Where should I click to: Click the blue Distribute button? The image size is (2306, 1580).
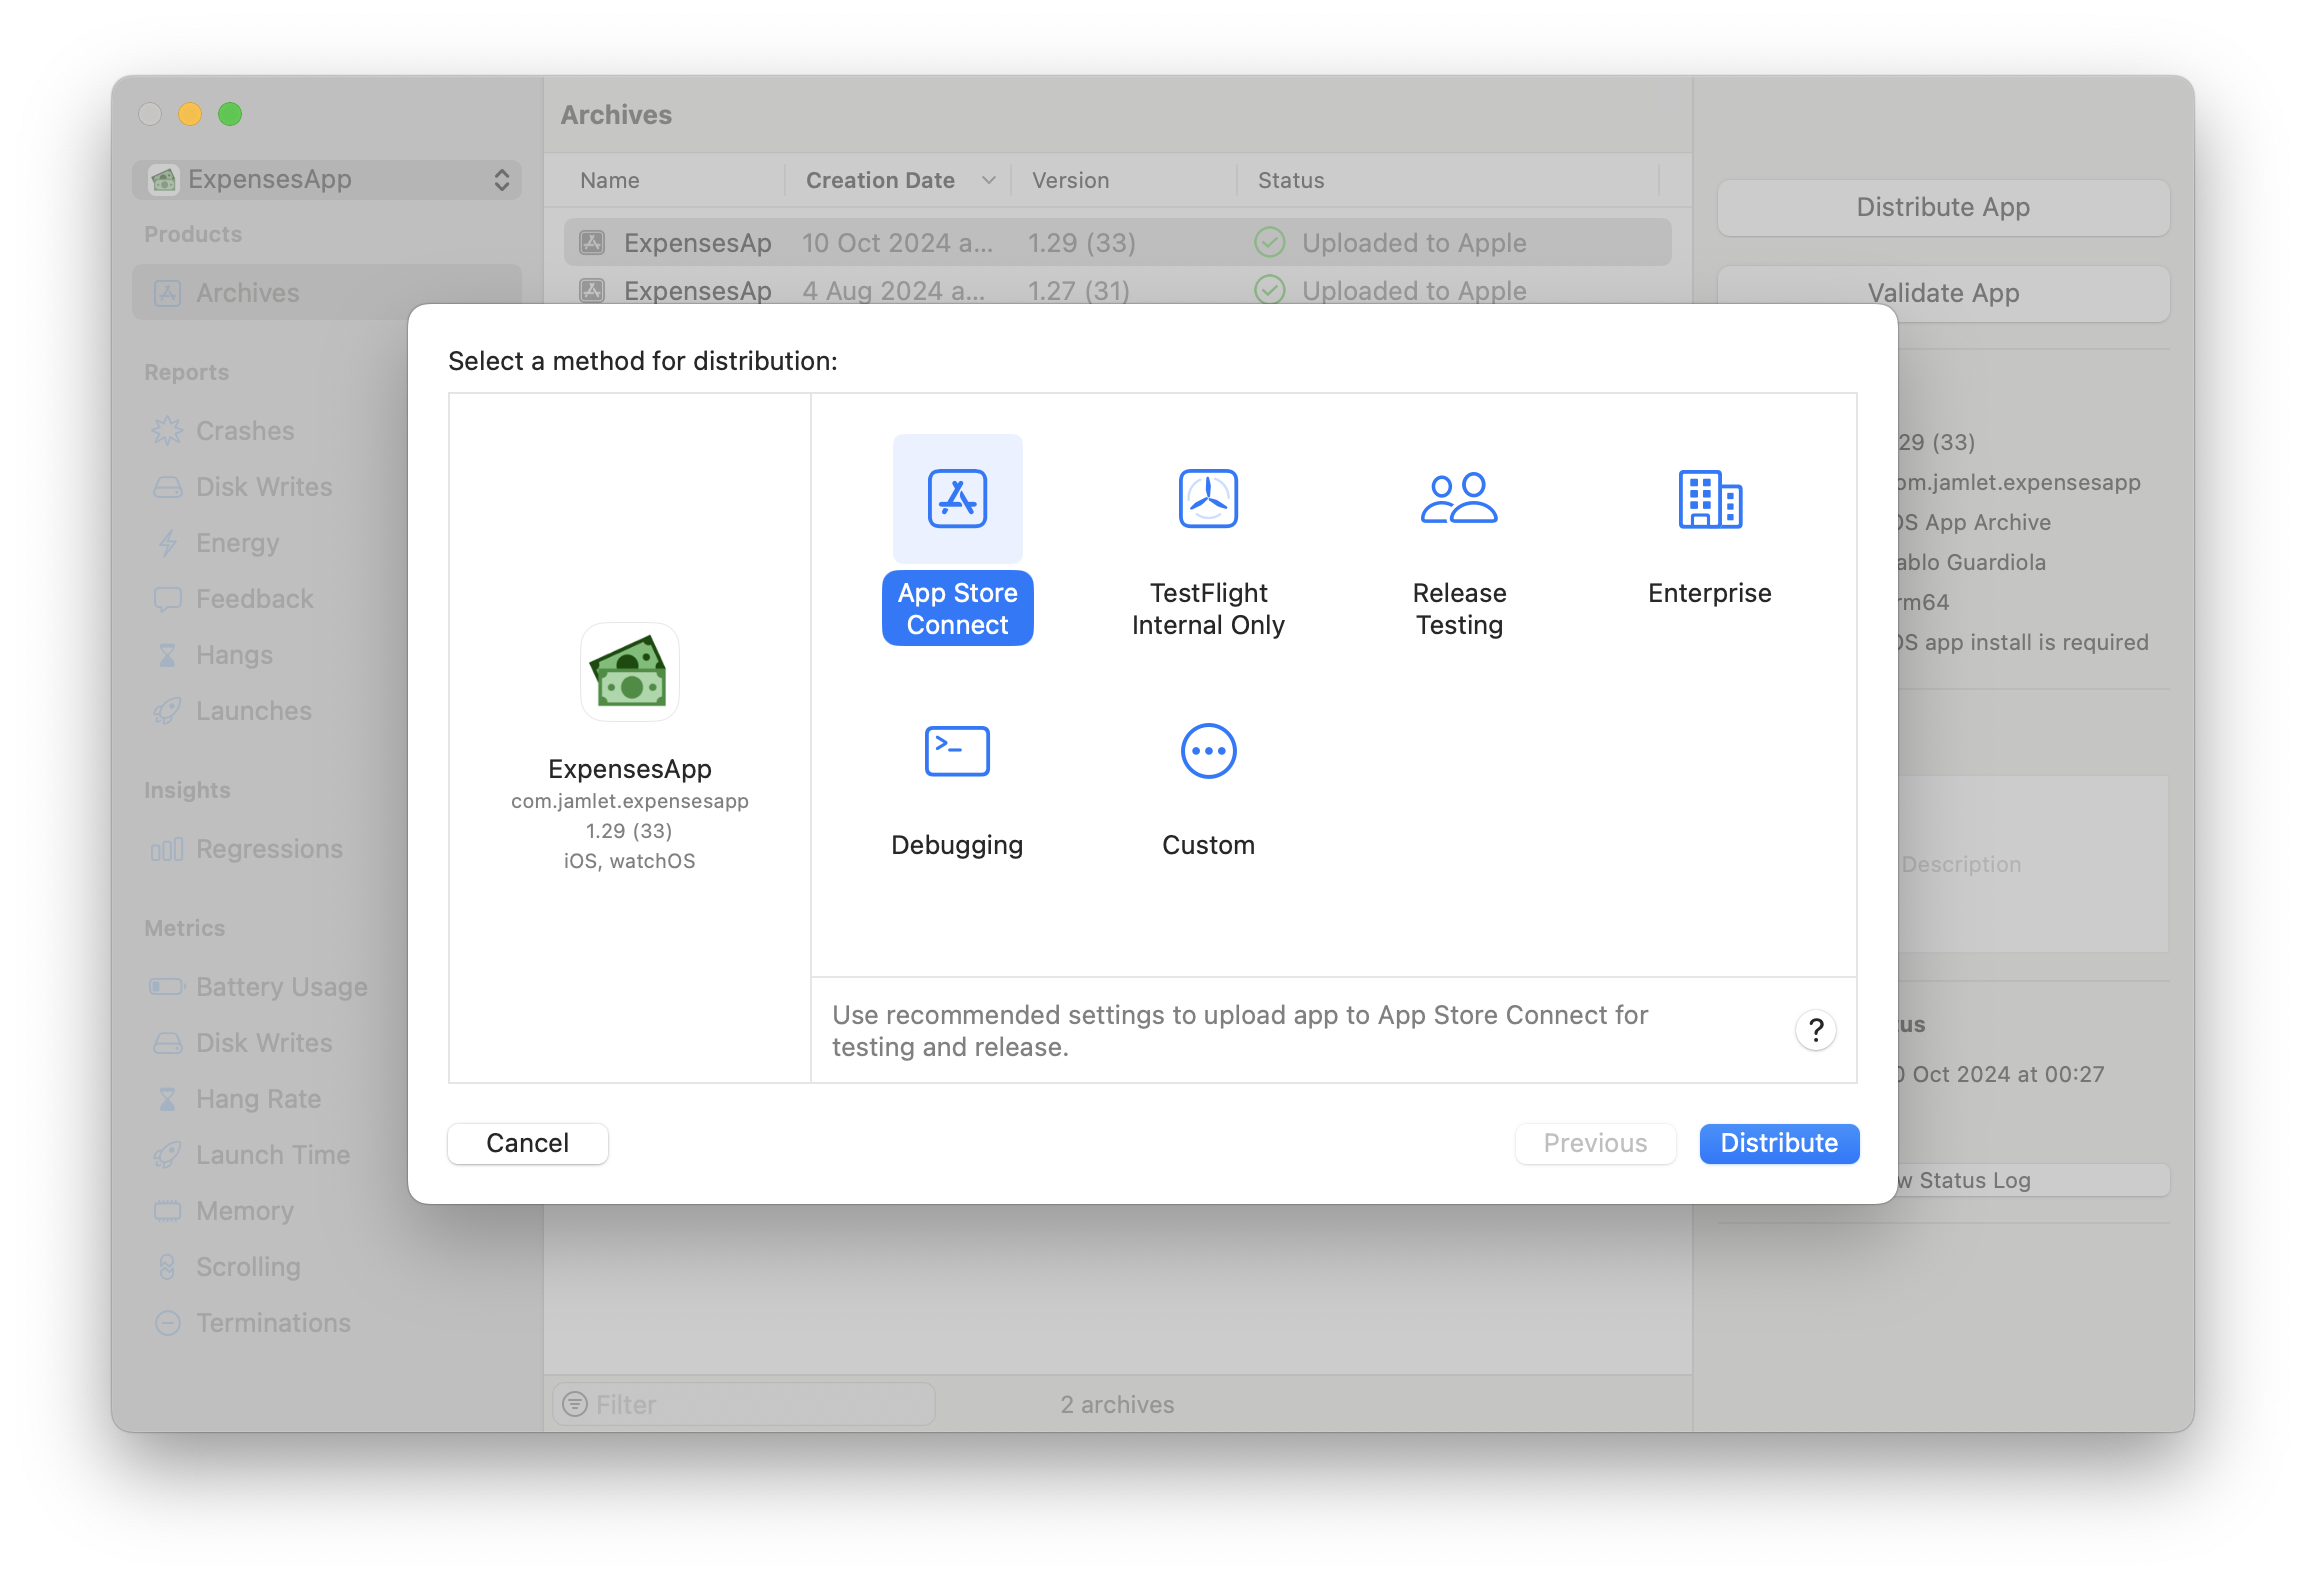[x=1779, y=1143]
